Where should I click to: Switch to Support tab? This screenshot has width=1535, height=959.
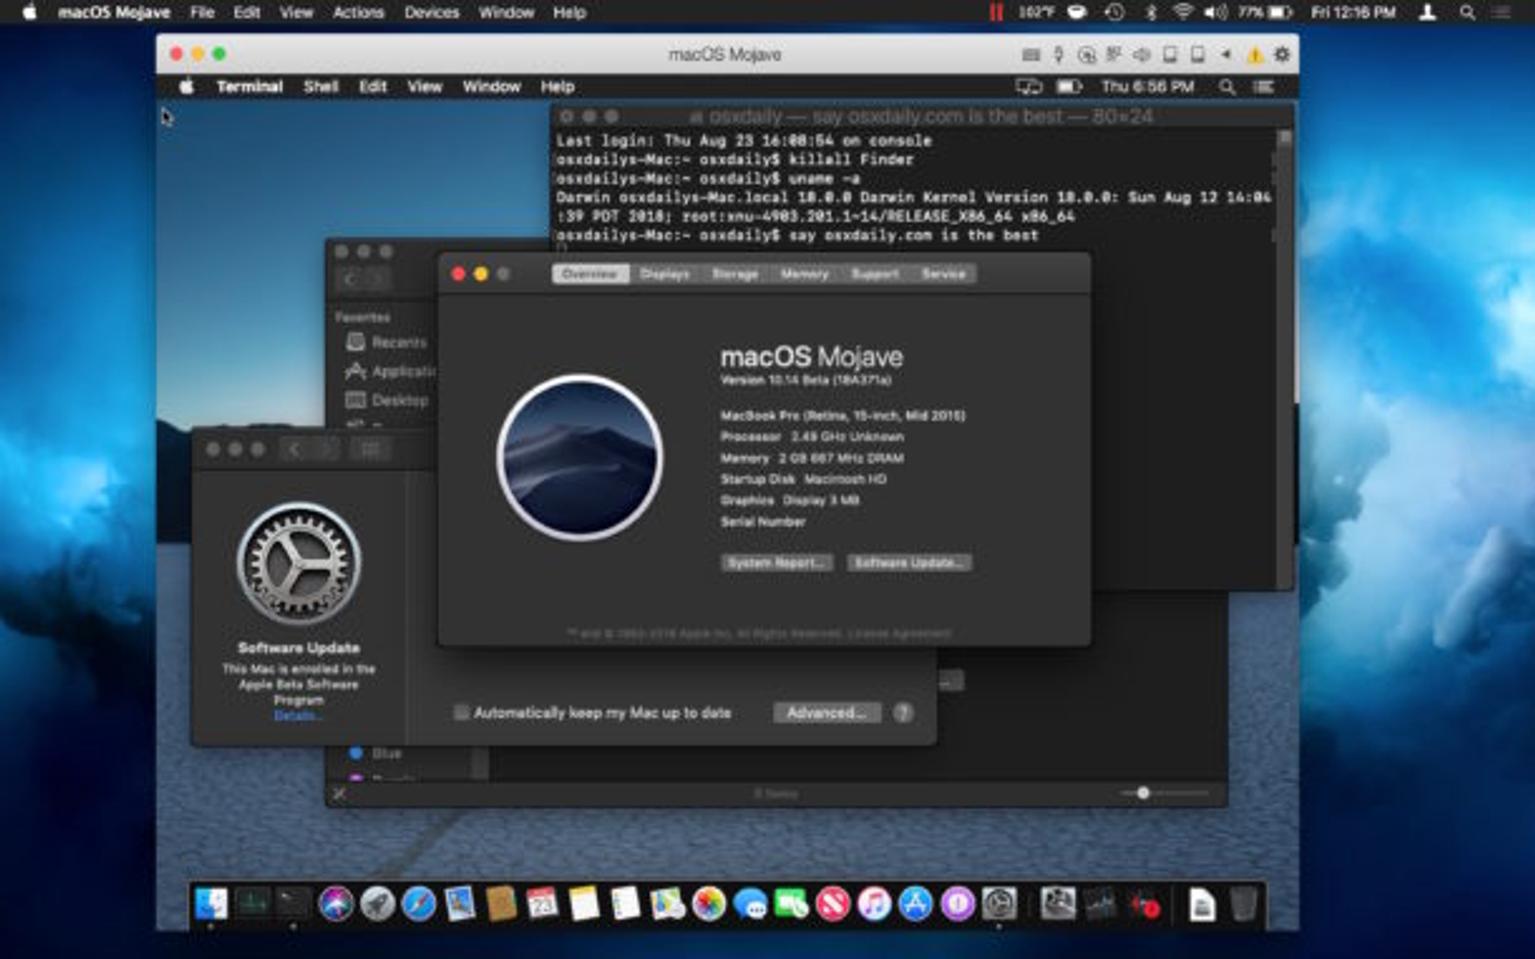click(875, 274)
